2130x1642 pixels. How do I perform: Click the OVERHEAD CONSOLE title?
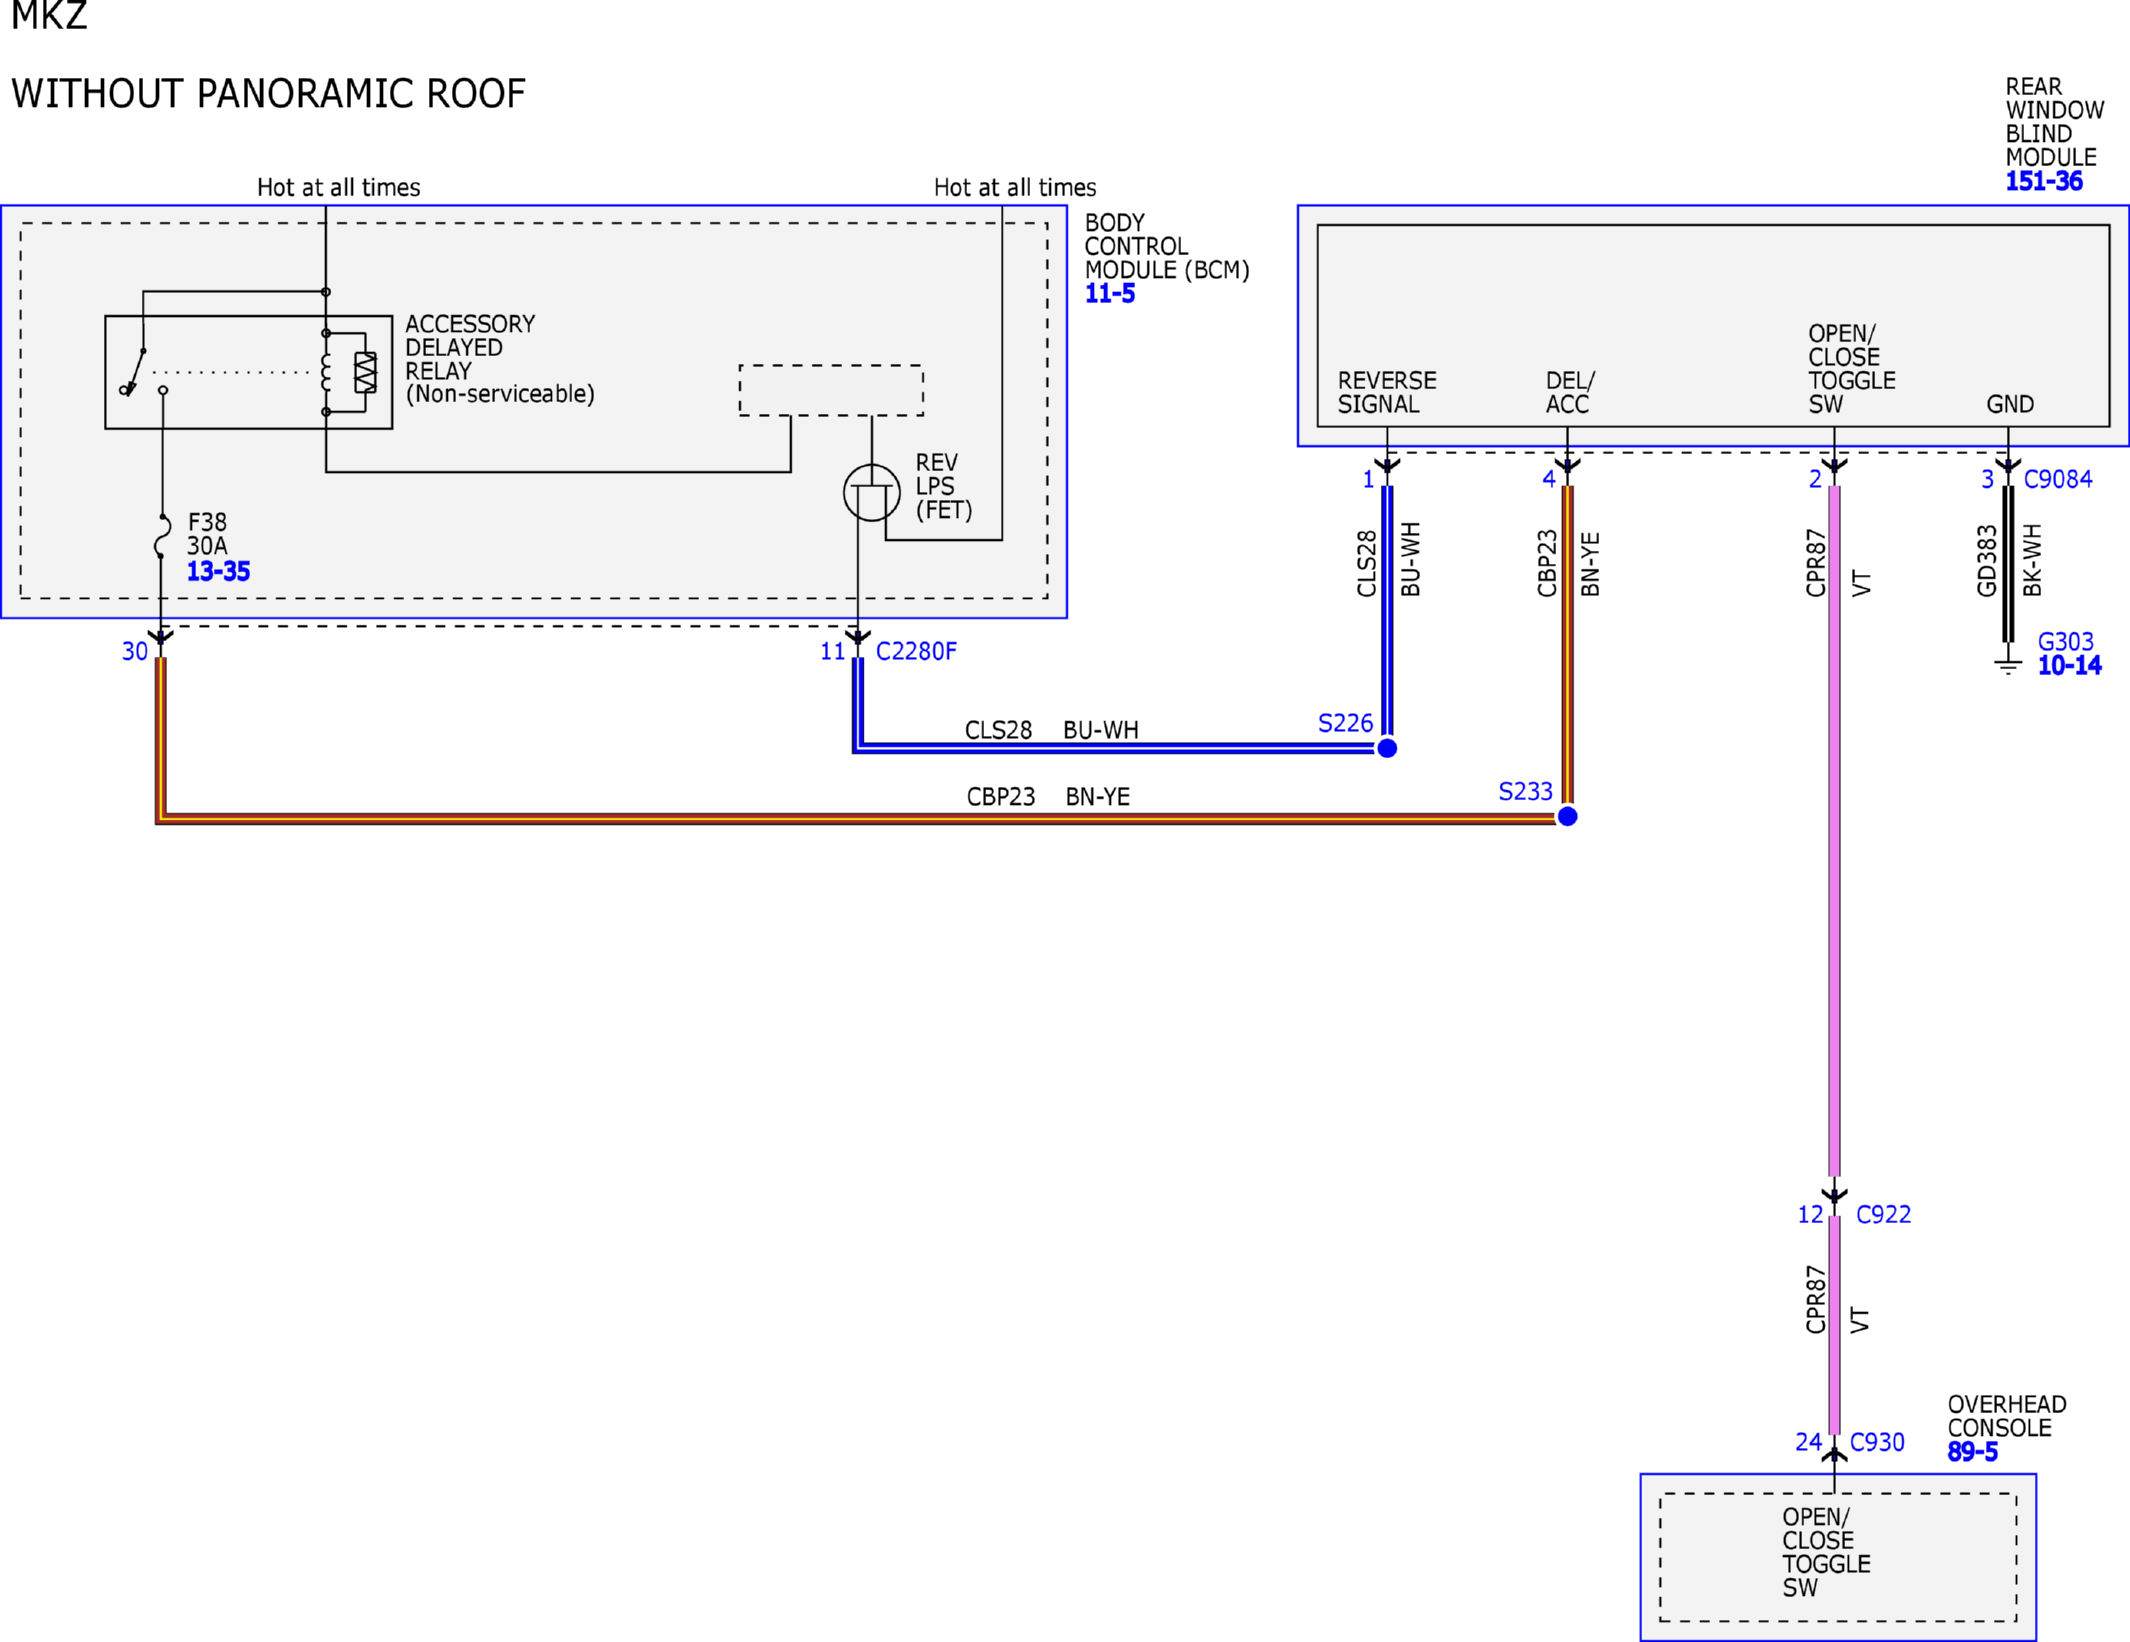(2007, 1417)
